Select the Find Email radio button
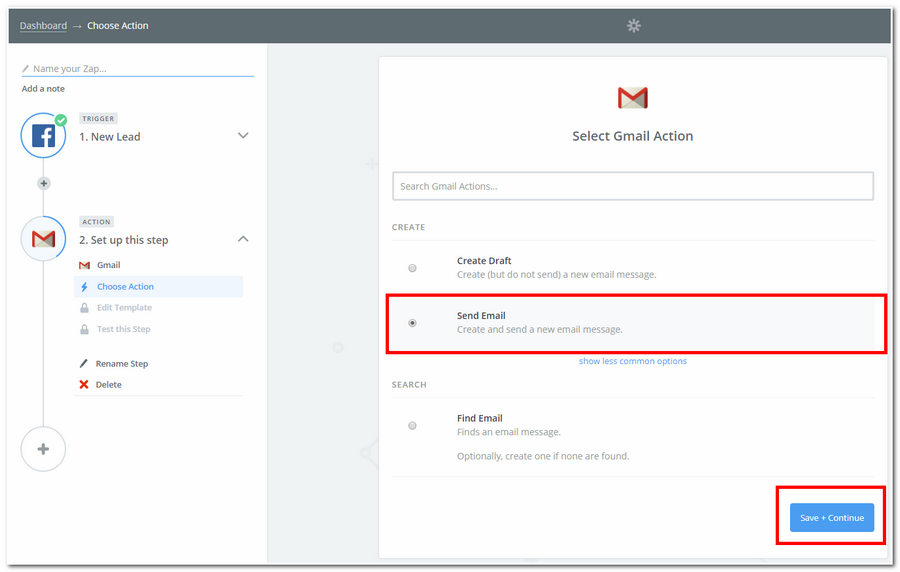The width and height of the screenshot is (900, 572). pyautogui.click(x=412, y=426)
